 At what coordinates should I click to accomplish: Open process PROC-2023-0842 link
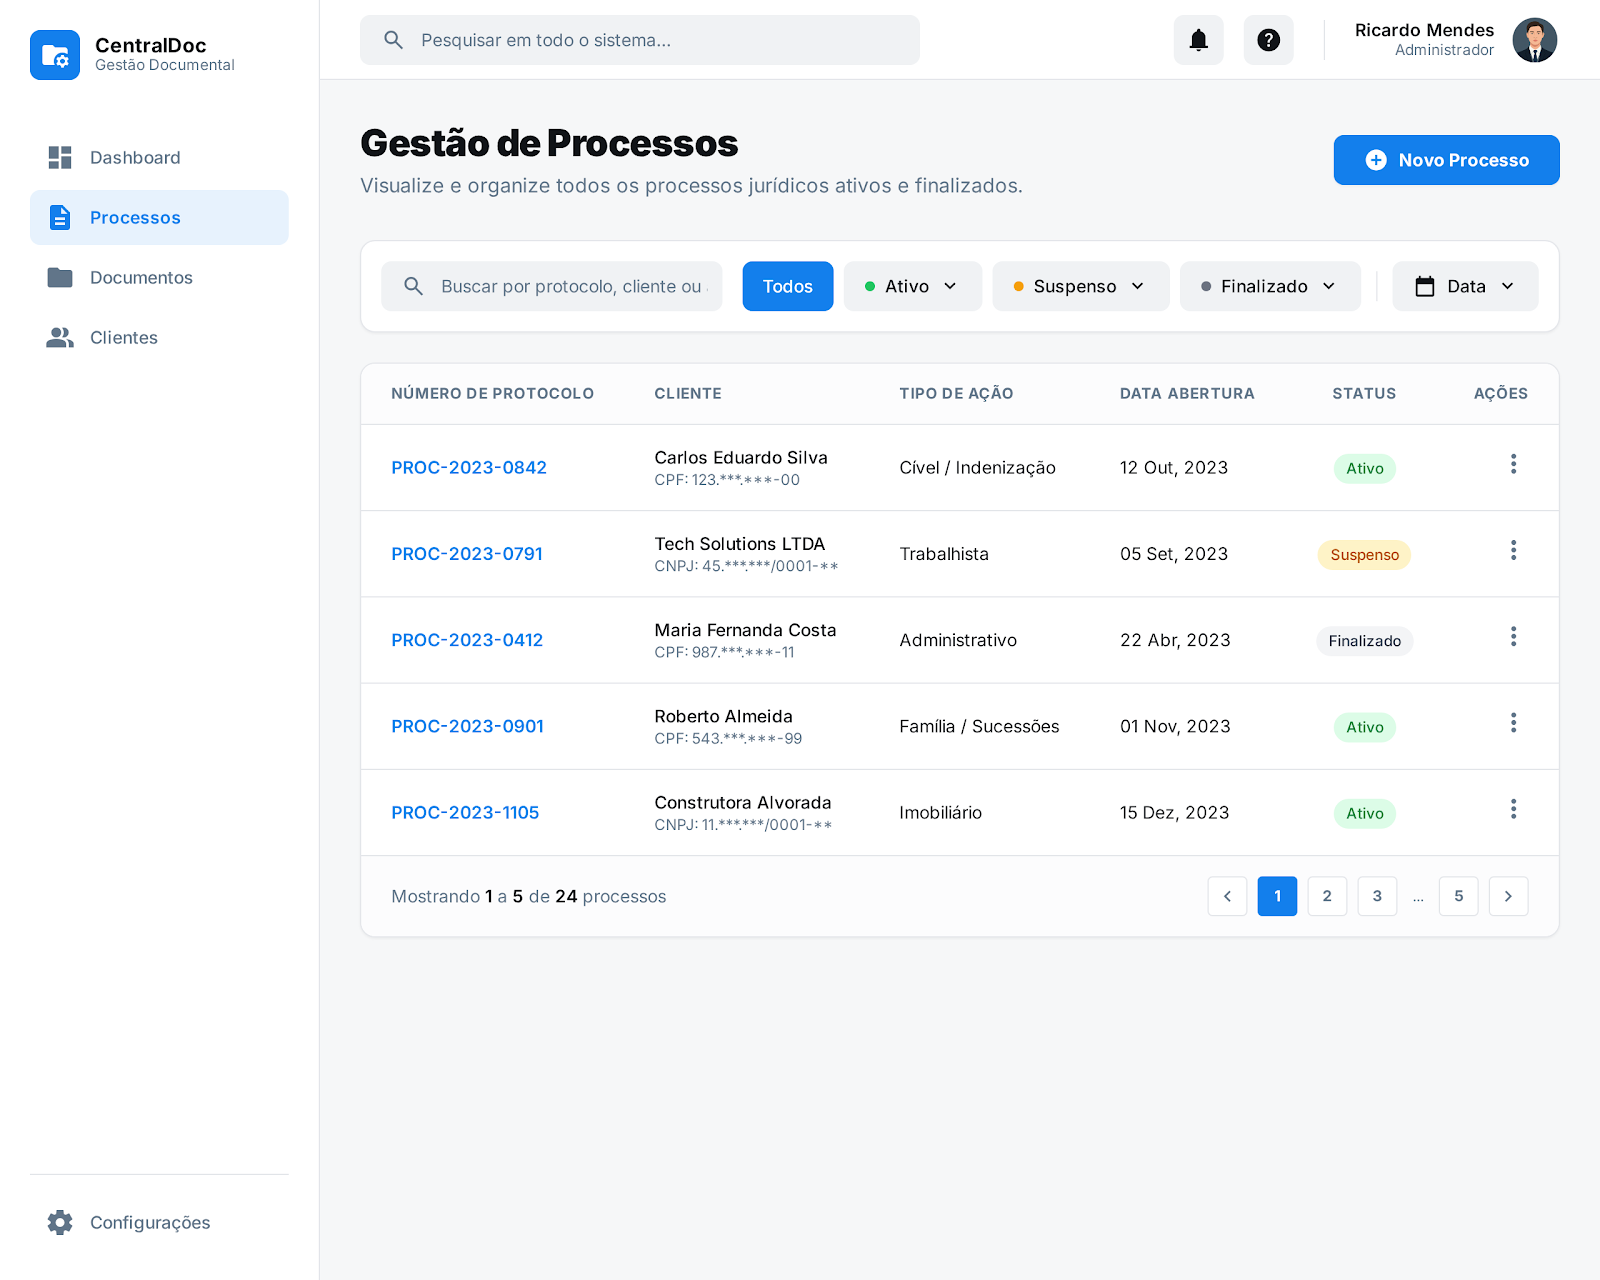tap(468, 467)
